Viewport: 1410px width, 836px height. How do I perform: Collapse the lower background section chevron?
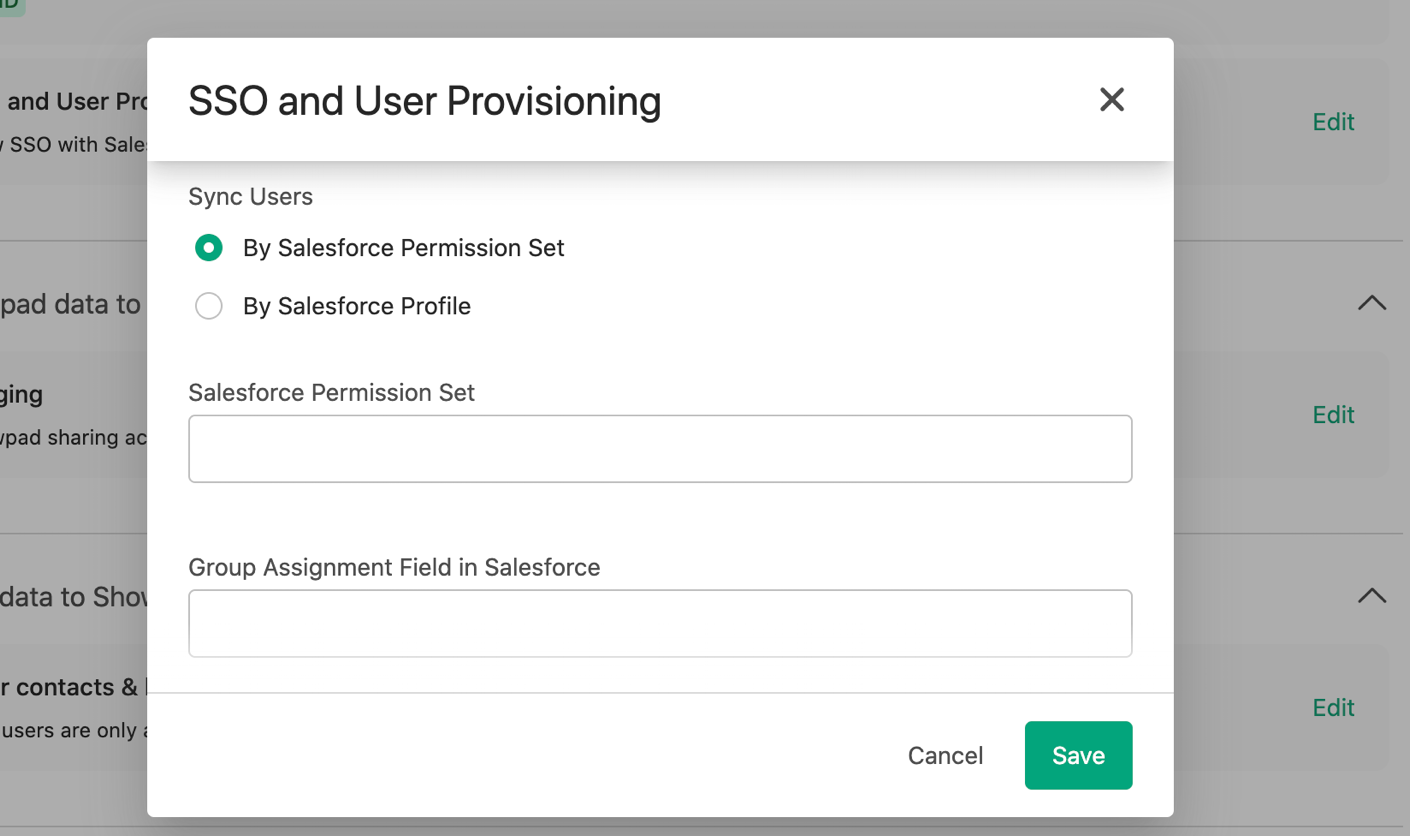point(1372,596)
